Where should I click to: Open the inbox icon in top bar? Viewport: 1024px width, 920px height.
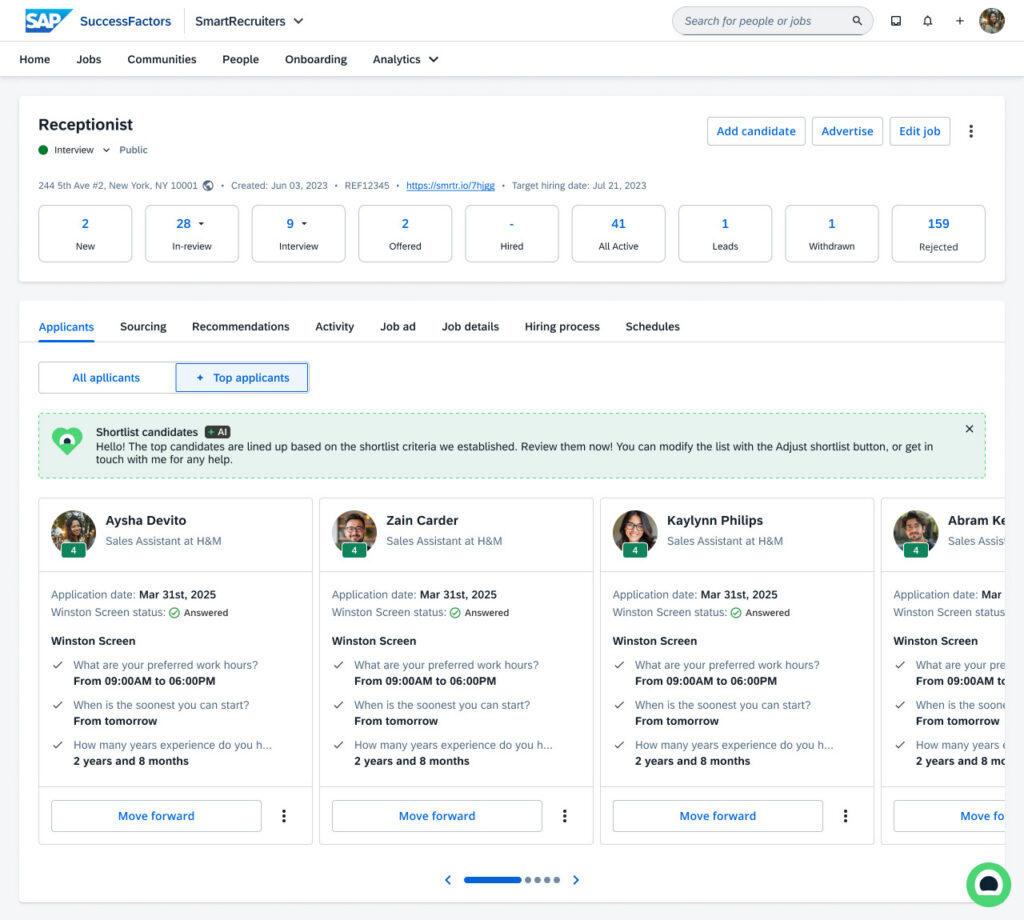pyautogui.click(x=896, y=21)
